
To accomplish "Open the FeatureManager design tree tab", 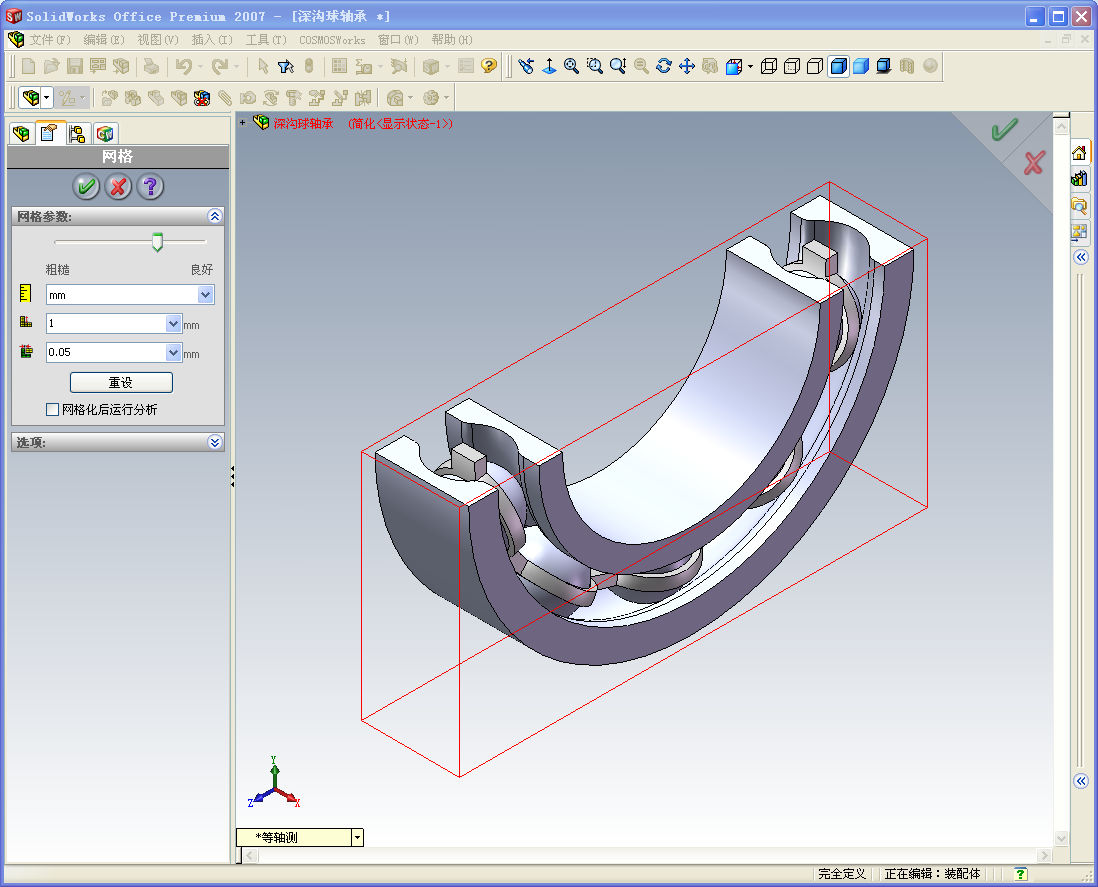I will click(x=22, y=133).
